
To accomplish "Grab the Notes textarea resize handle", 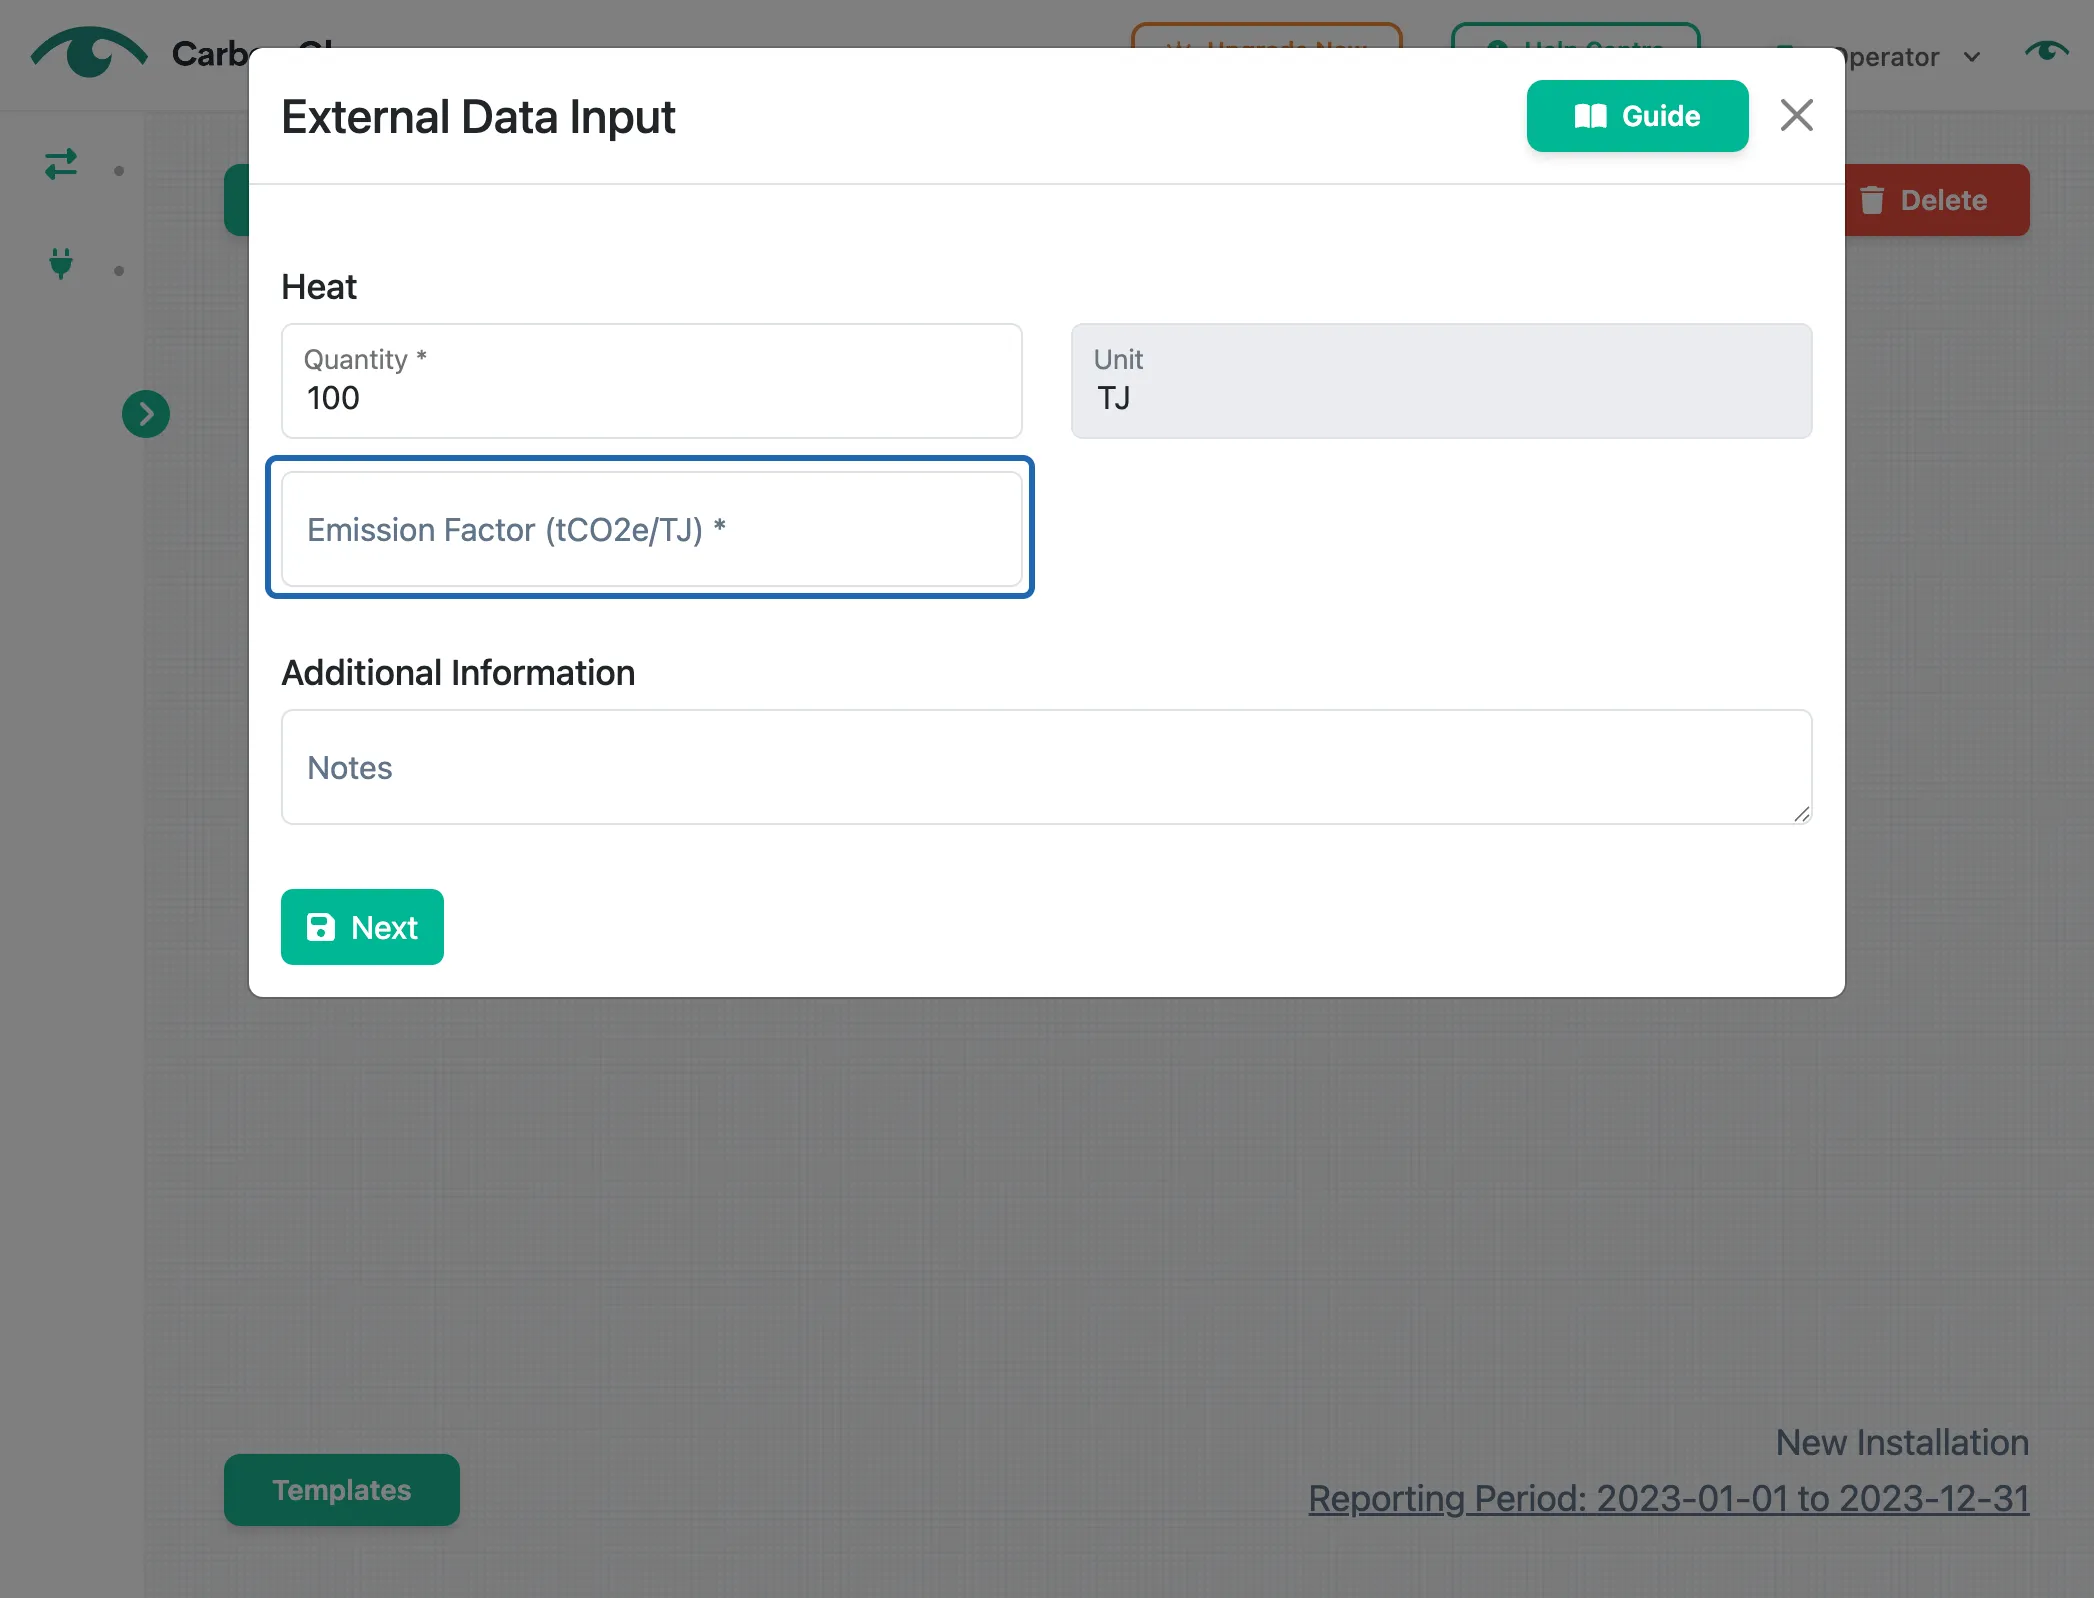I will [x=1801, y=814].
